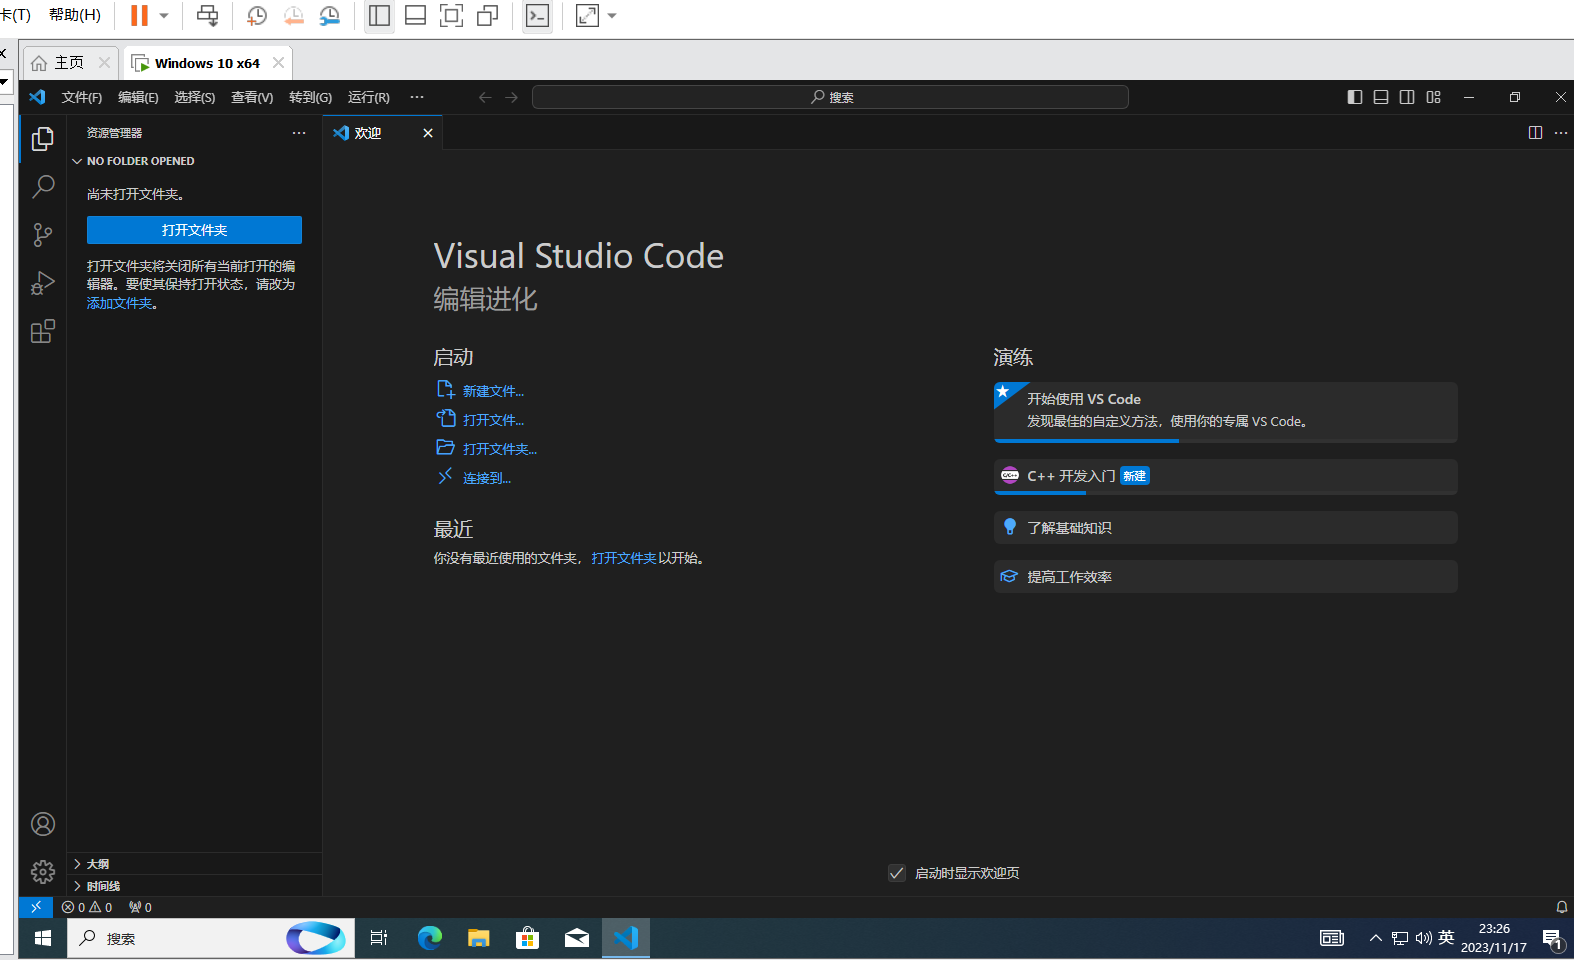Open the 了解基础知识 walkthrough
This screenshot has width=1574, height=960.
point(1225,528)
